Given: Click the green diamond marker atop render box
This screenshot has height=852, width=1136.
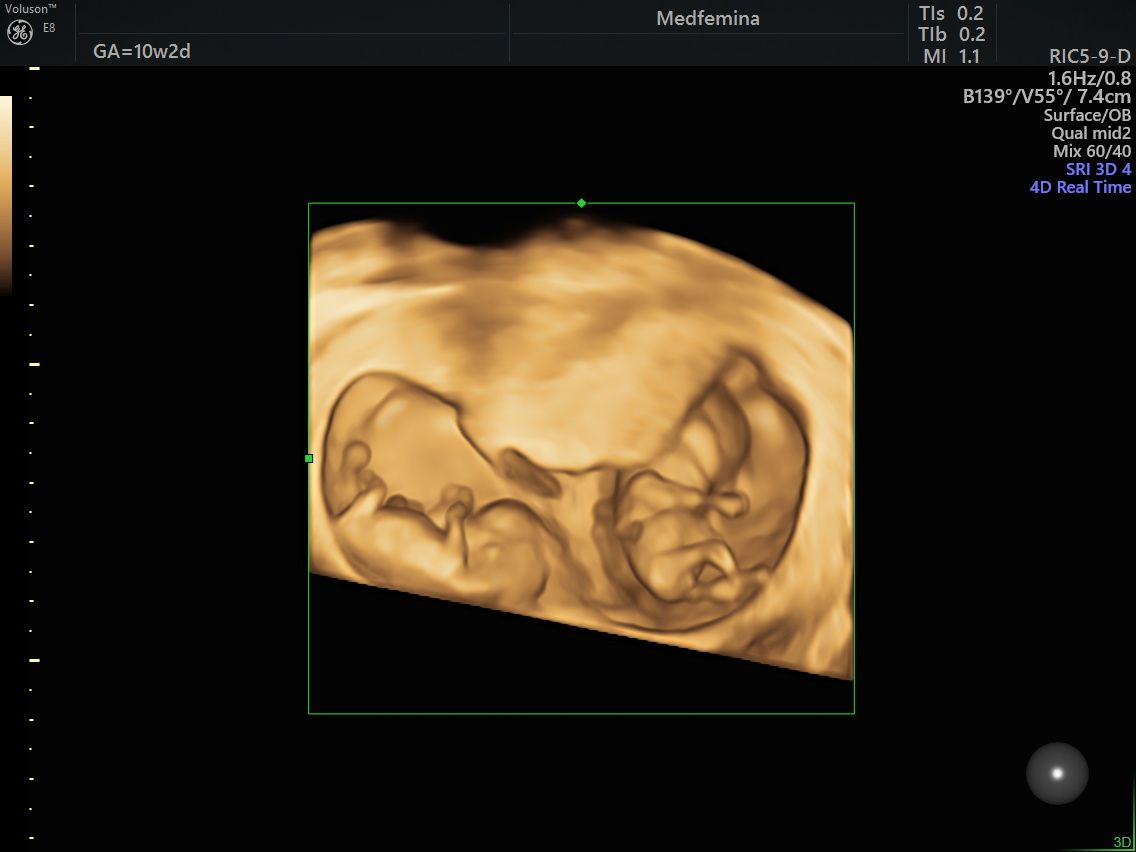Looking at the screenshot, I should click(x=581, y=203).
